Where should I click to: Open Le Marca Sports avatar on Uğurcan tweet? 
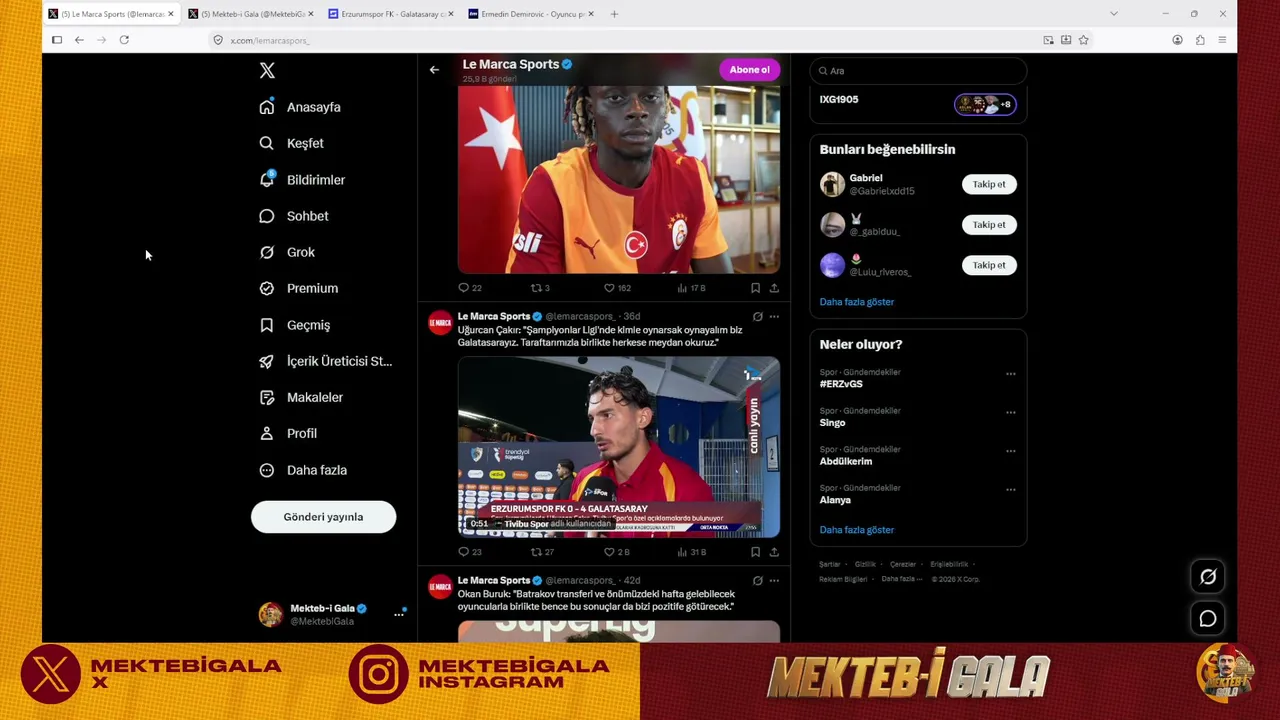click(440, 323)
